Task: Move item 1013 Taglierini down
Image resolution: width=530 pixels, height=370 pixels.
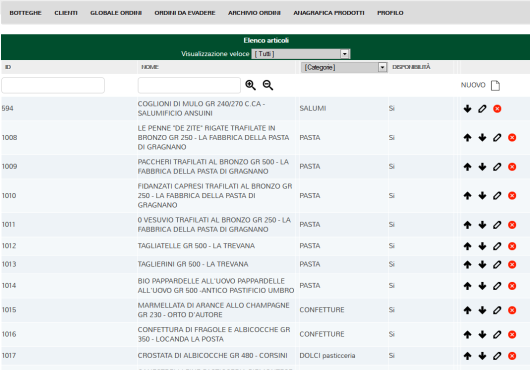Action: [482, 265]
